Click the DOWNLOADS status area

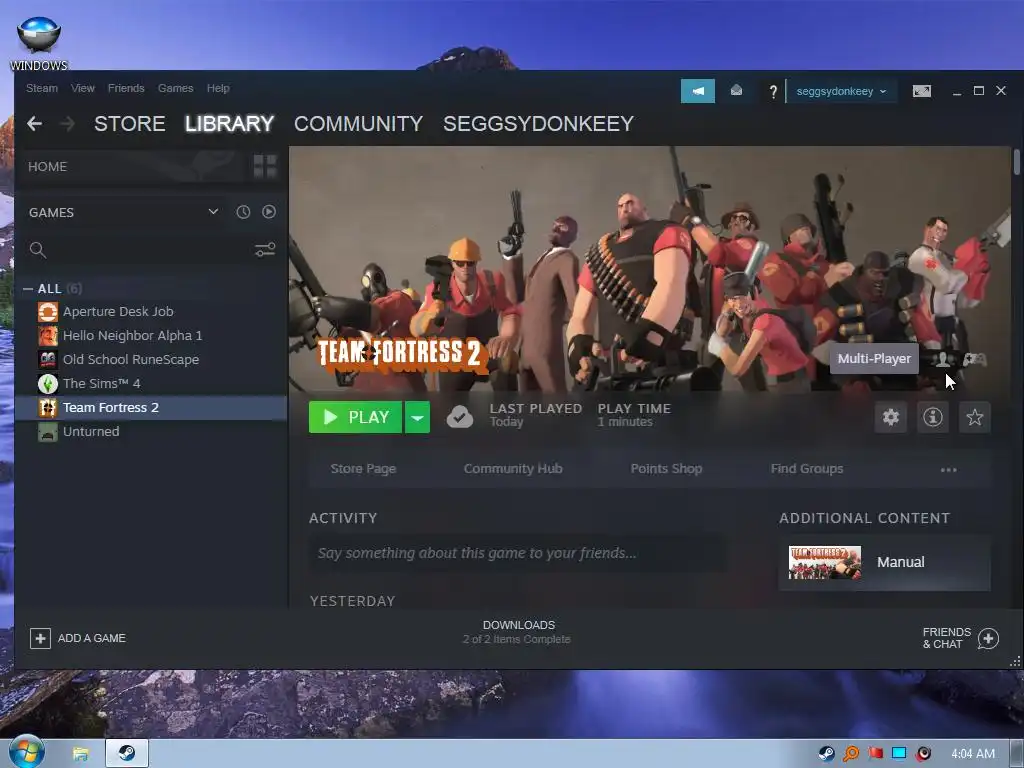point(517,632)
